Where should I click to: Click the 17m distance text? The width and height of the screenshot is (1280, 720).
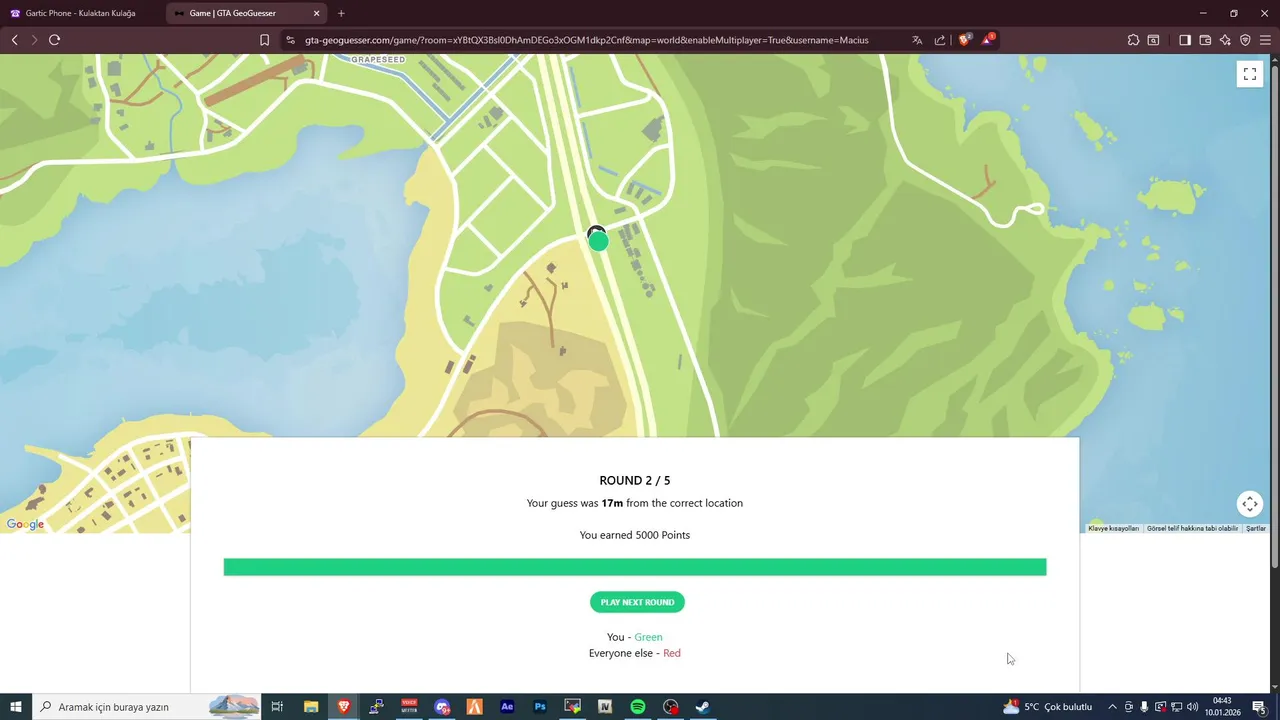tap(612, 503)
